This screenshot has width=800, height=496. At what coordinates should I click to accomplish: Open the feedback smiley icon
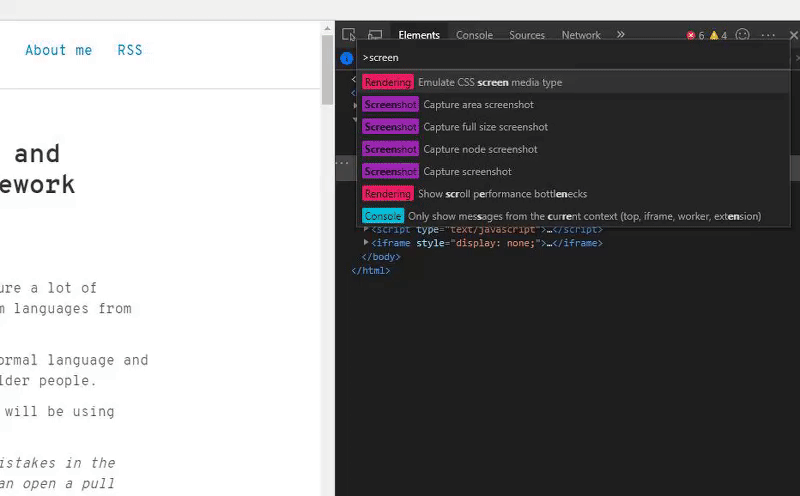742,35
